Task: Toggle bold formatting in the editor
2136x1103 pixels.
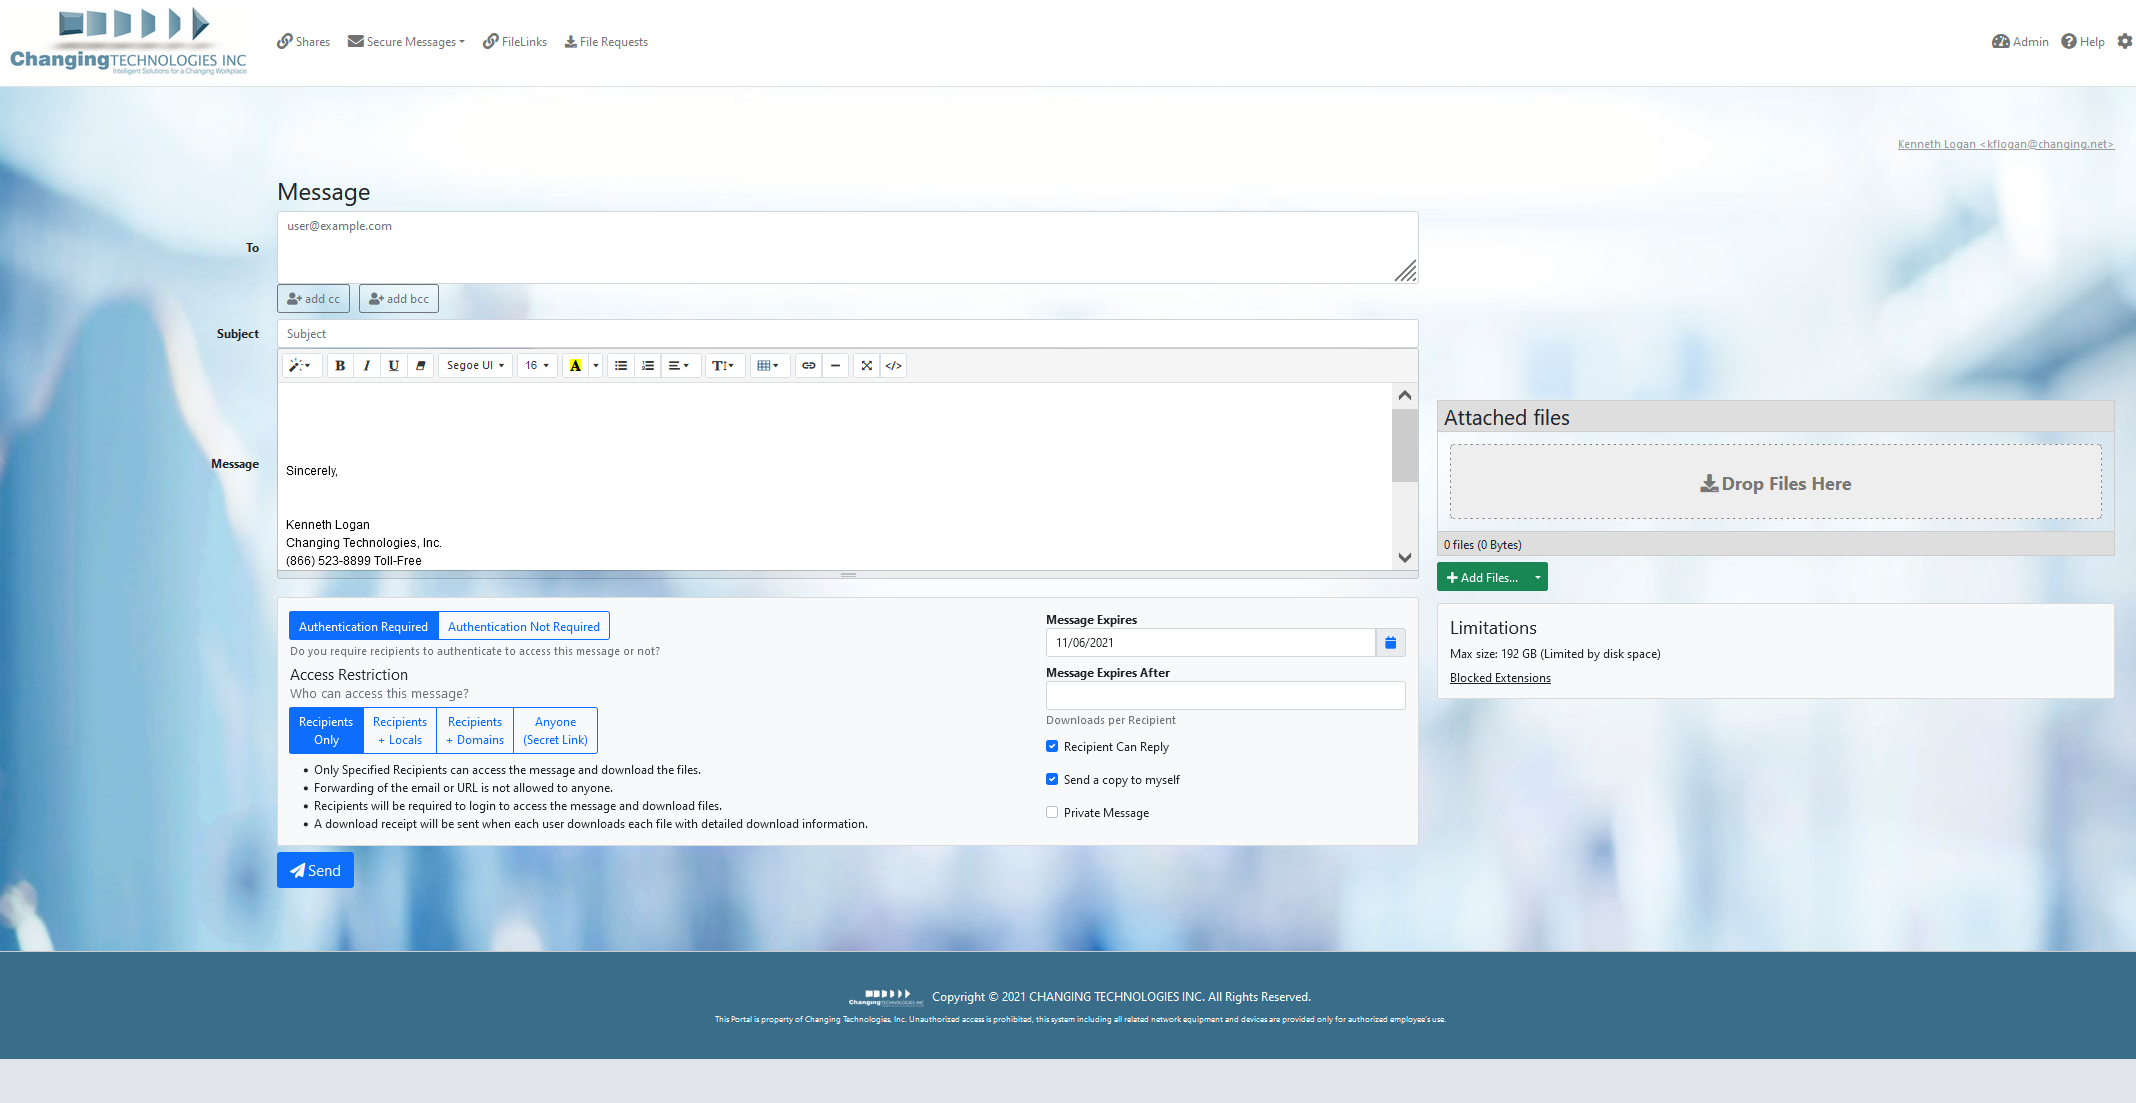Action: pyautogui.click(x=340, y=365)
